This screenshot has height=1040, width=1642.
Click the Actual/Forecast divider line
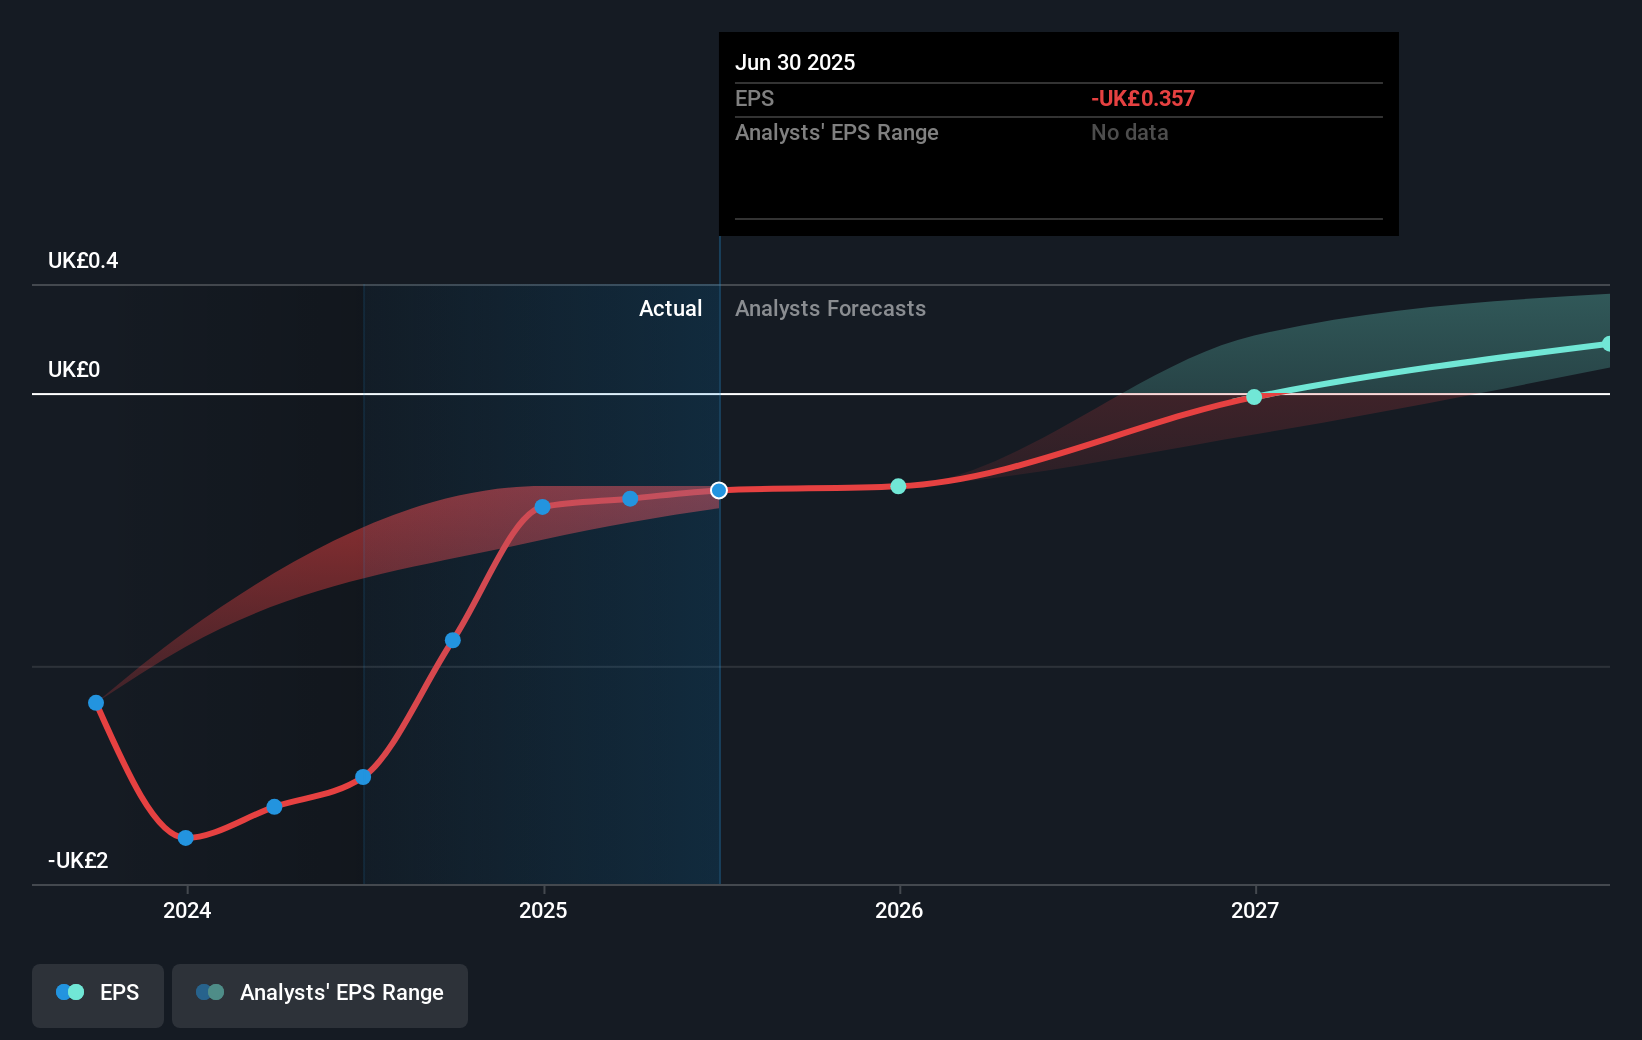(x=718, y=600)
